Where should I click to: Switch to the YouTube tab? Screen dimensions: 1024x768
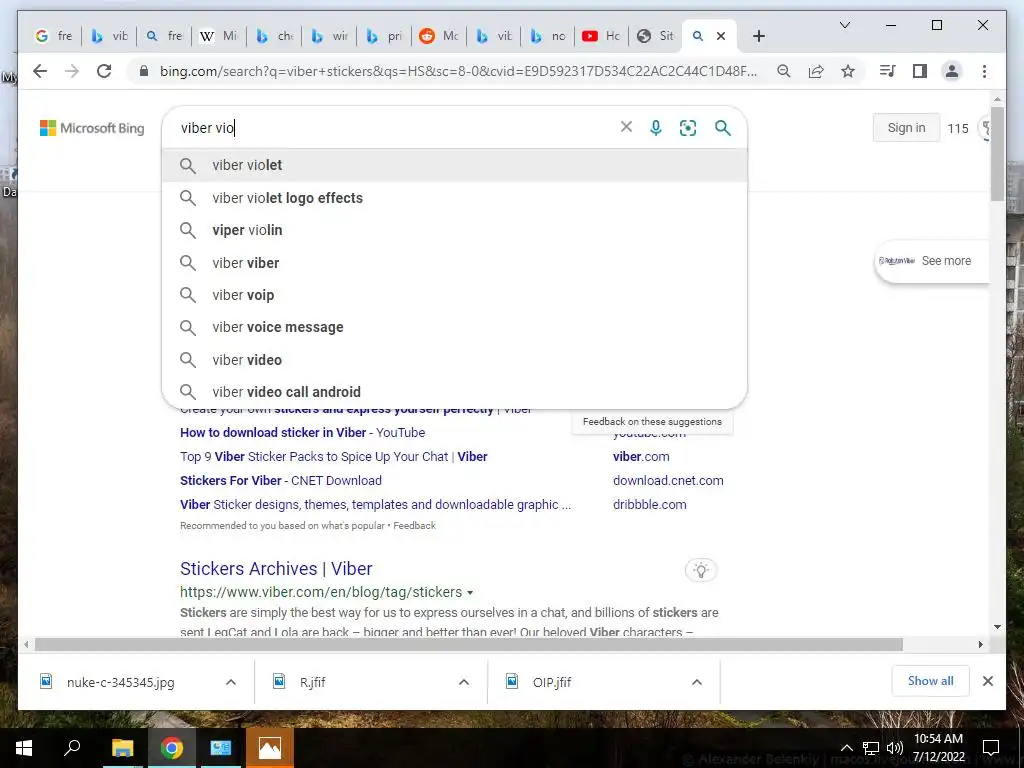(601, 37)
